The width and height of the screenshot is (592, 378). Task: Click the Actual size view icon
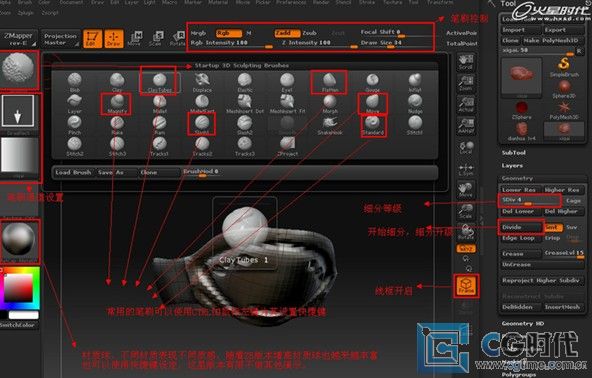(466, 104)
